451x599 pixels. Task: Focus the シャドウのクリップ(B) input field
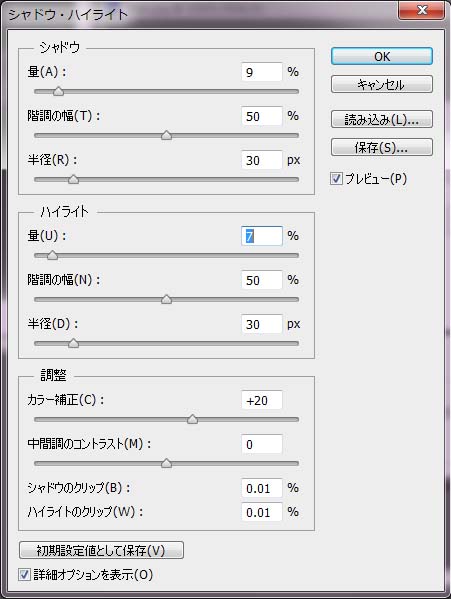point(262,488)
